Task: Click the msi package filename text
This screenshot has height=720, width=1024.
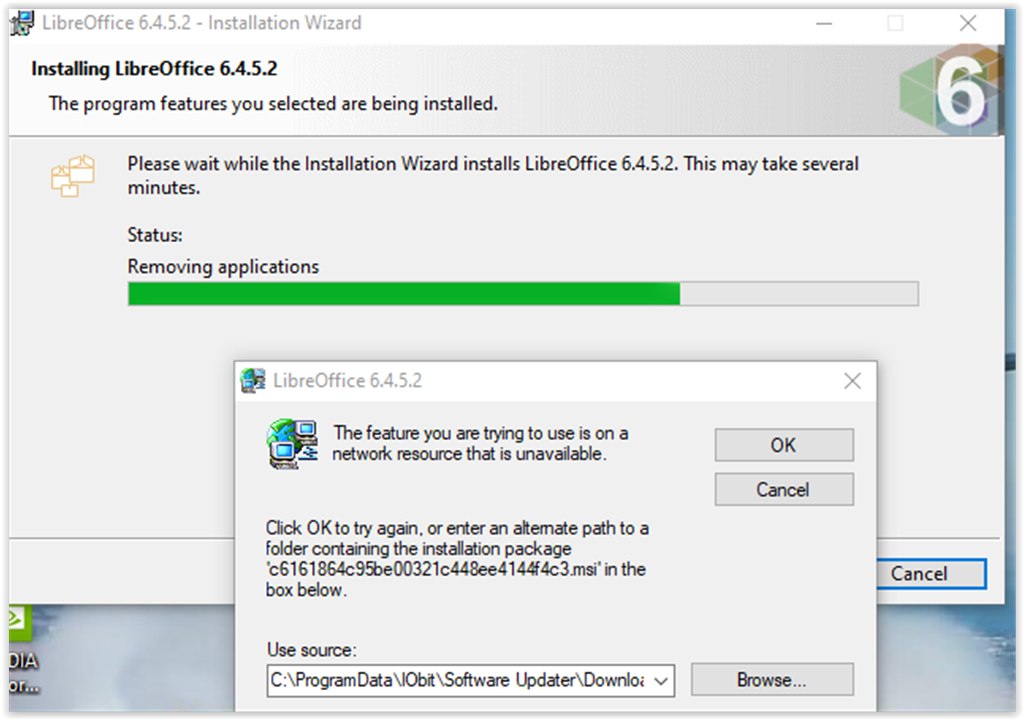Action: (x=432, y=569)
